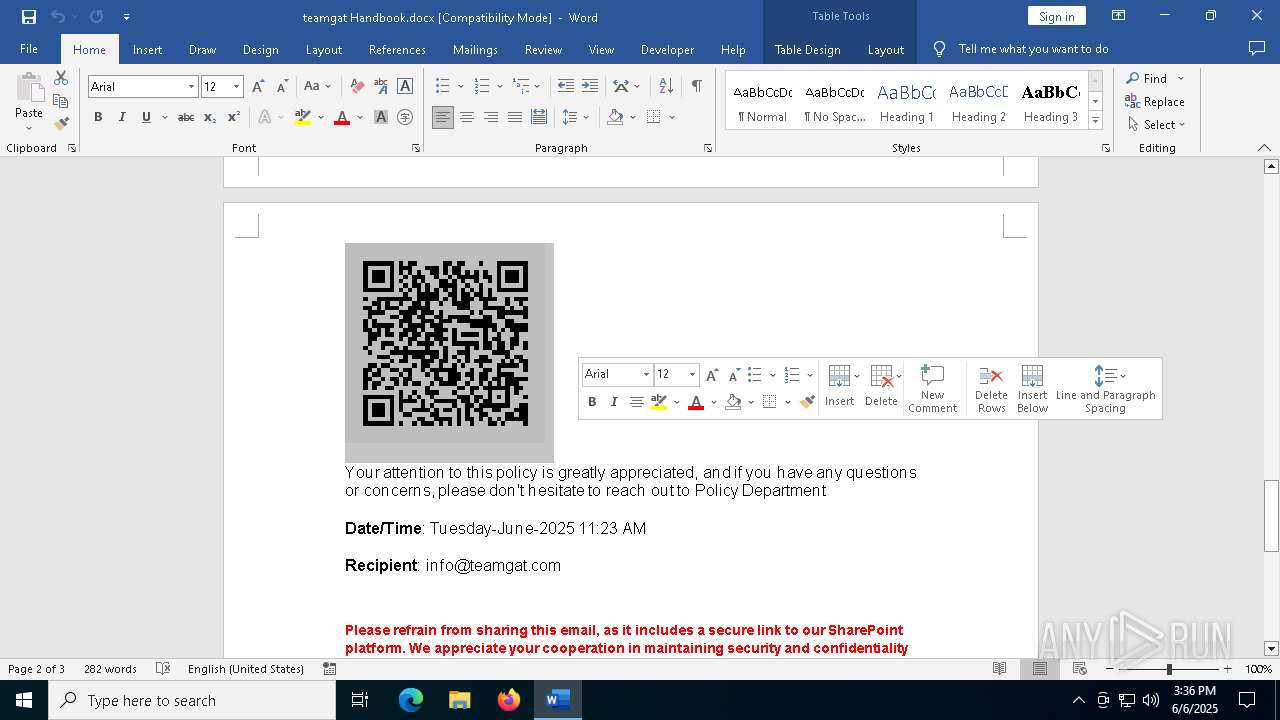
Task: Expand the Change Case dropdown
Action: click(x=328, y=87)
